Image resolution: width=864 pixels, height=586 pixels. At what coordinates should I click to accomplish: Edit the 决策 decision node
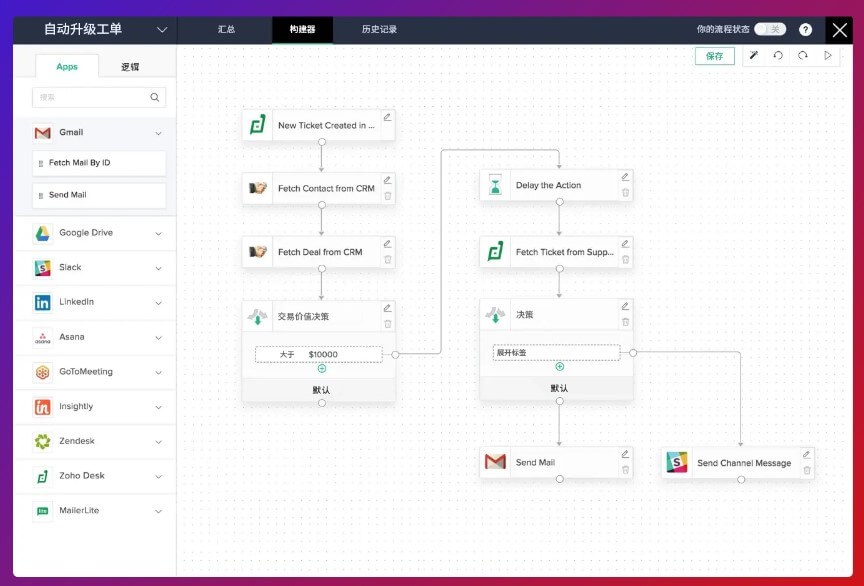[x=625, y=307]
